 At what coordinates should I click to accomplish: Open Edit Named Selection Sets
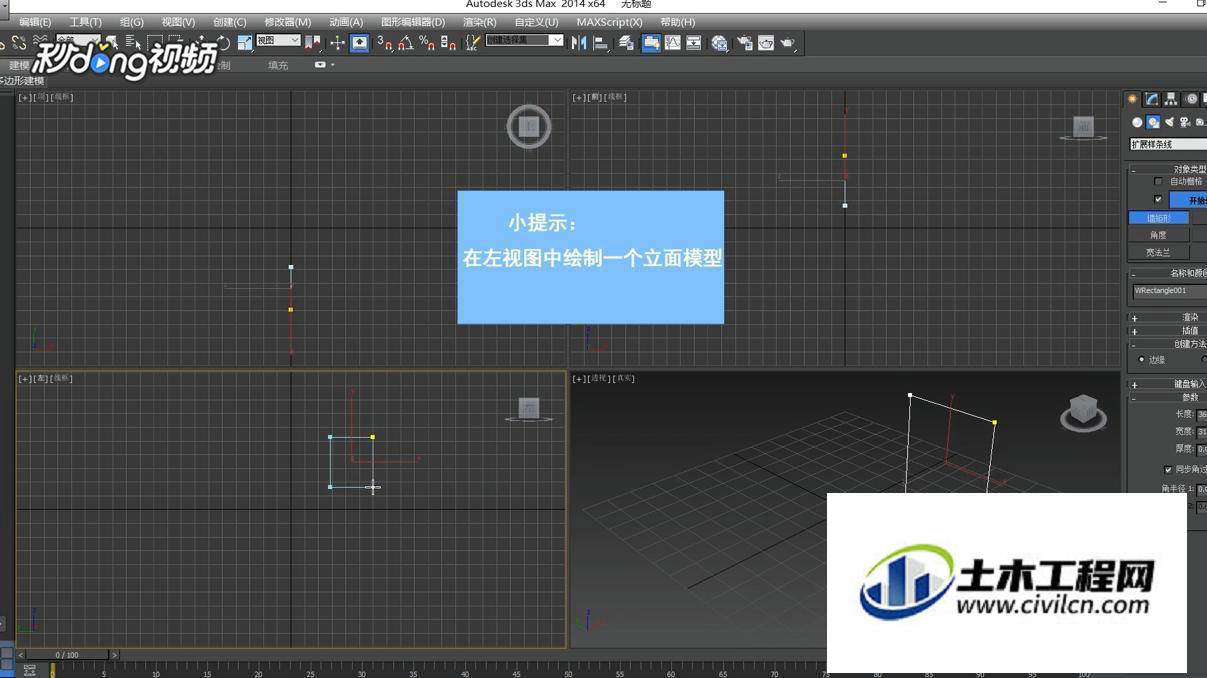tap(472, 42)
